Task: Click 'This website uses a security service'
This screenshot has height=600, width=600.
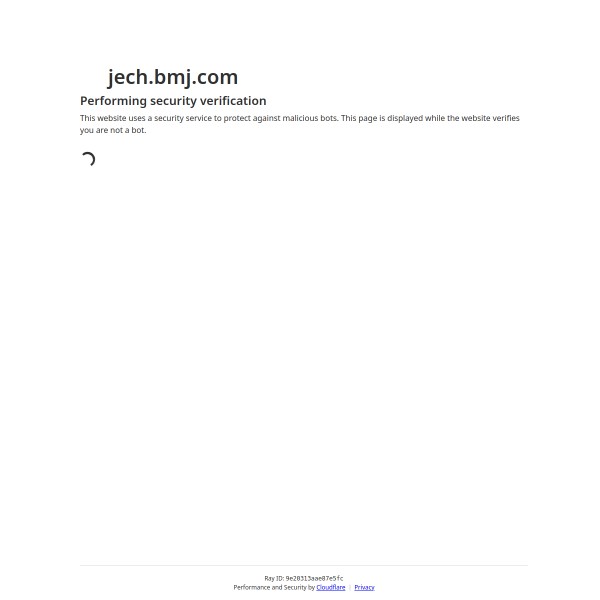Action: pyautogui.click(x=146, y=118)
